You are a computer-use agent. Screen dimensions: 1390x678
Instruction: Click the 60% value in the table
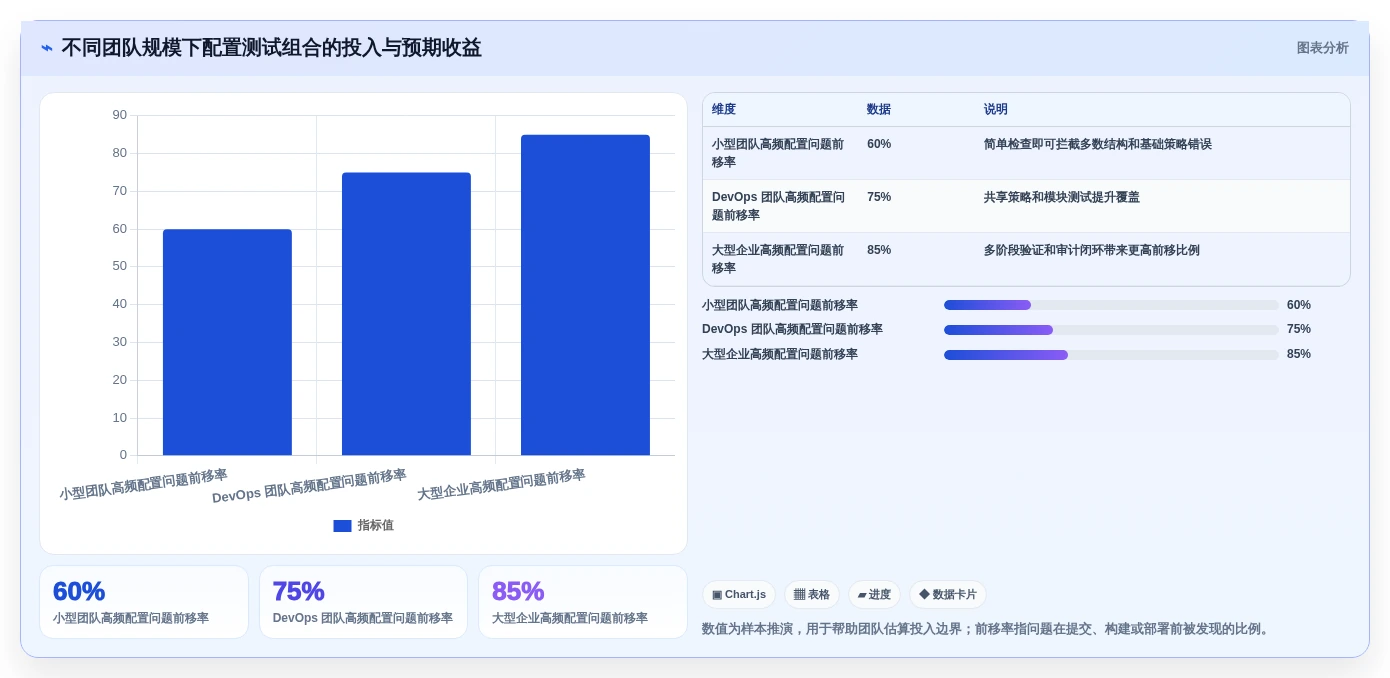[879, 144]
